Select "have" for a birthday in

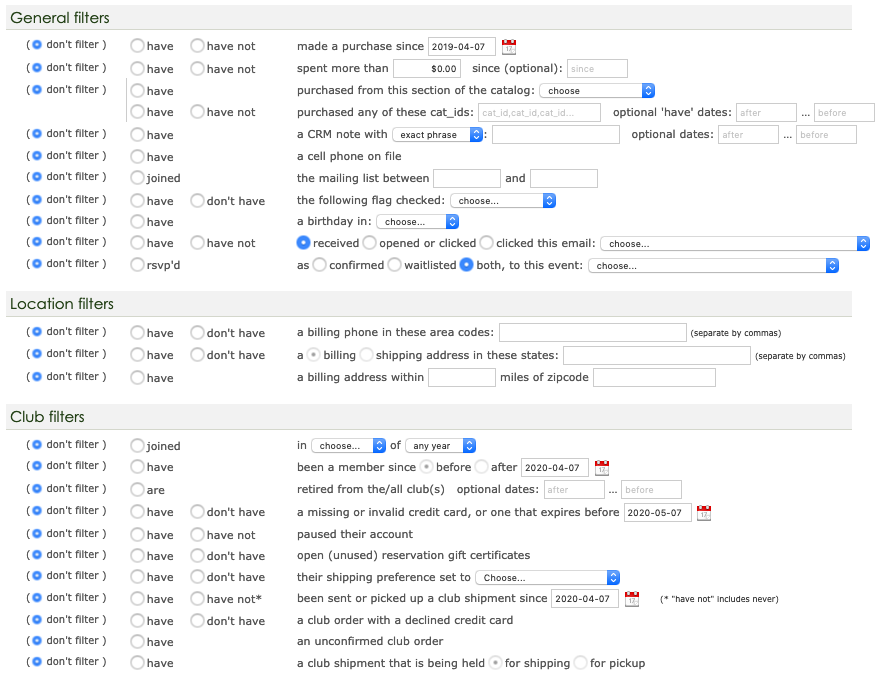137,221
